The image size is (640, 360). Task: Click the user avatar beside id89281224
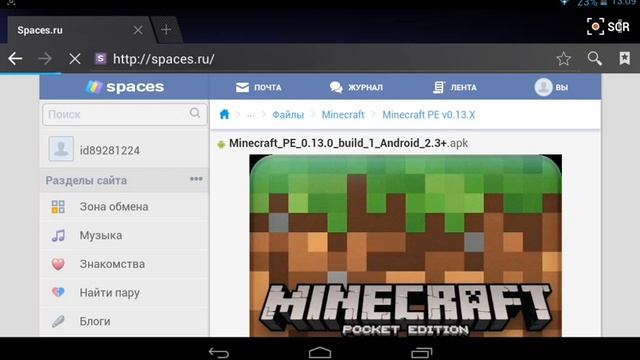point(61,149)
